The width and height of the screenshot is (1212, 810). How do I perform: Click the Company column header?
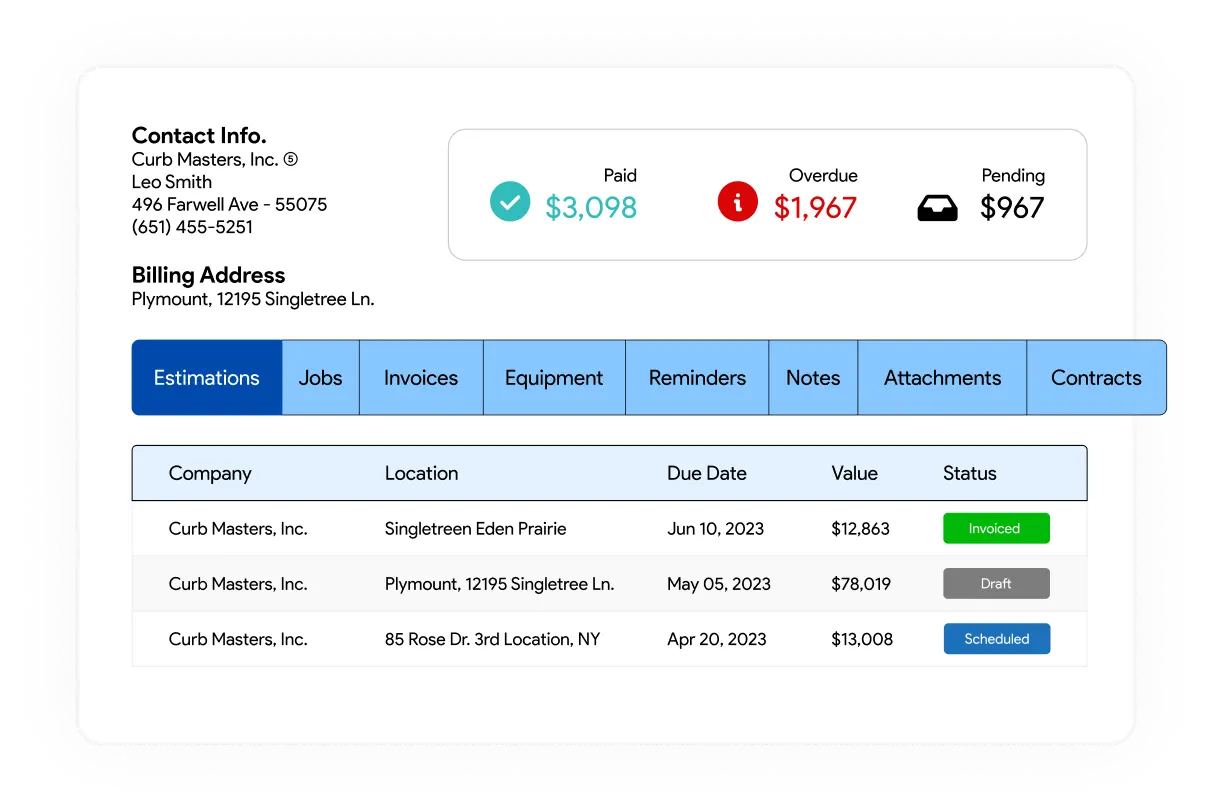tap(210, 473)
